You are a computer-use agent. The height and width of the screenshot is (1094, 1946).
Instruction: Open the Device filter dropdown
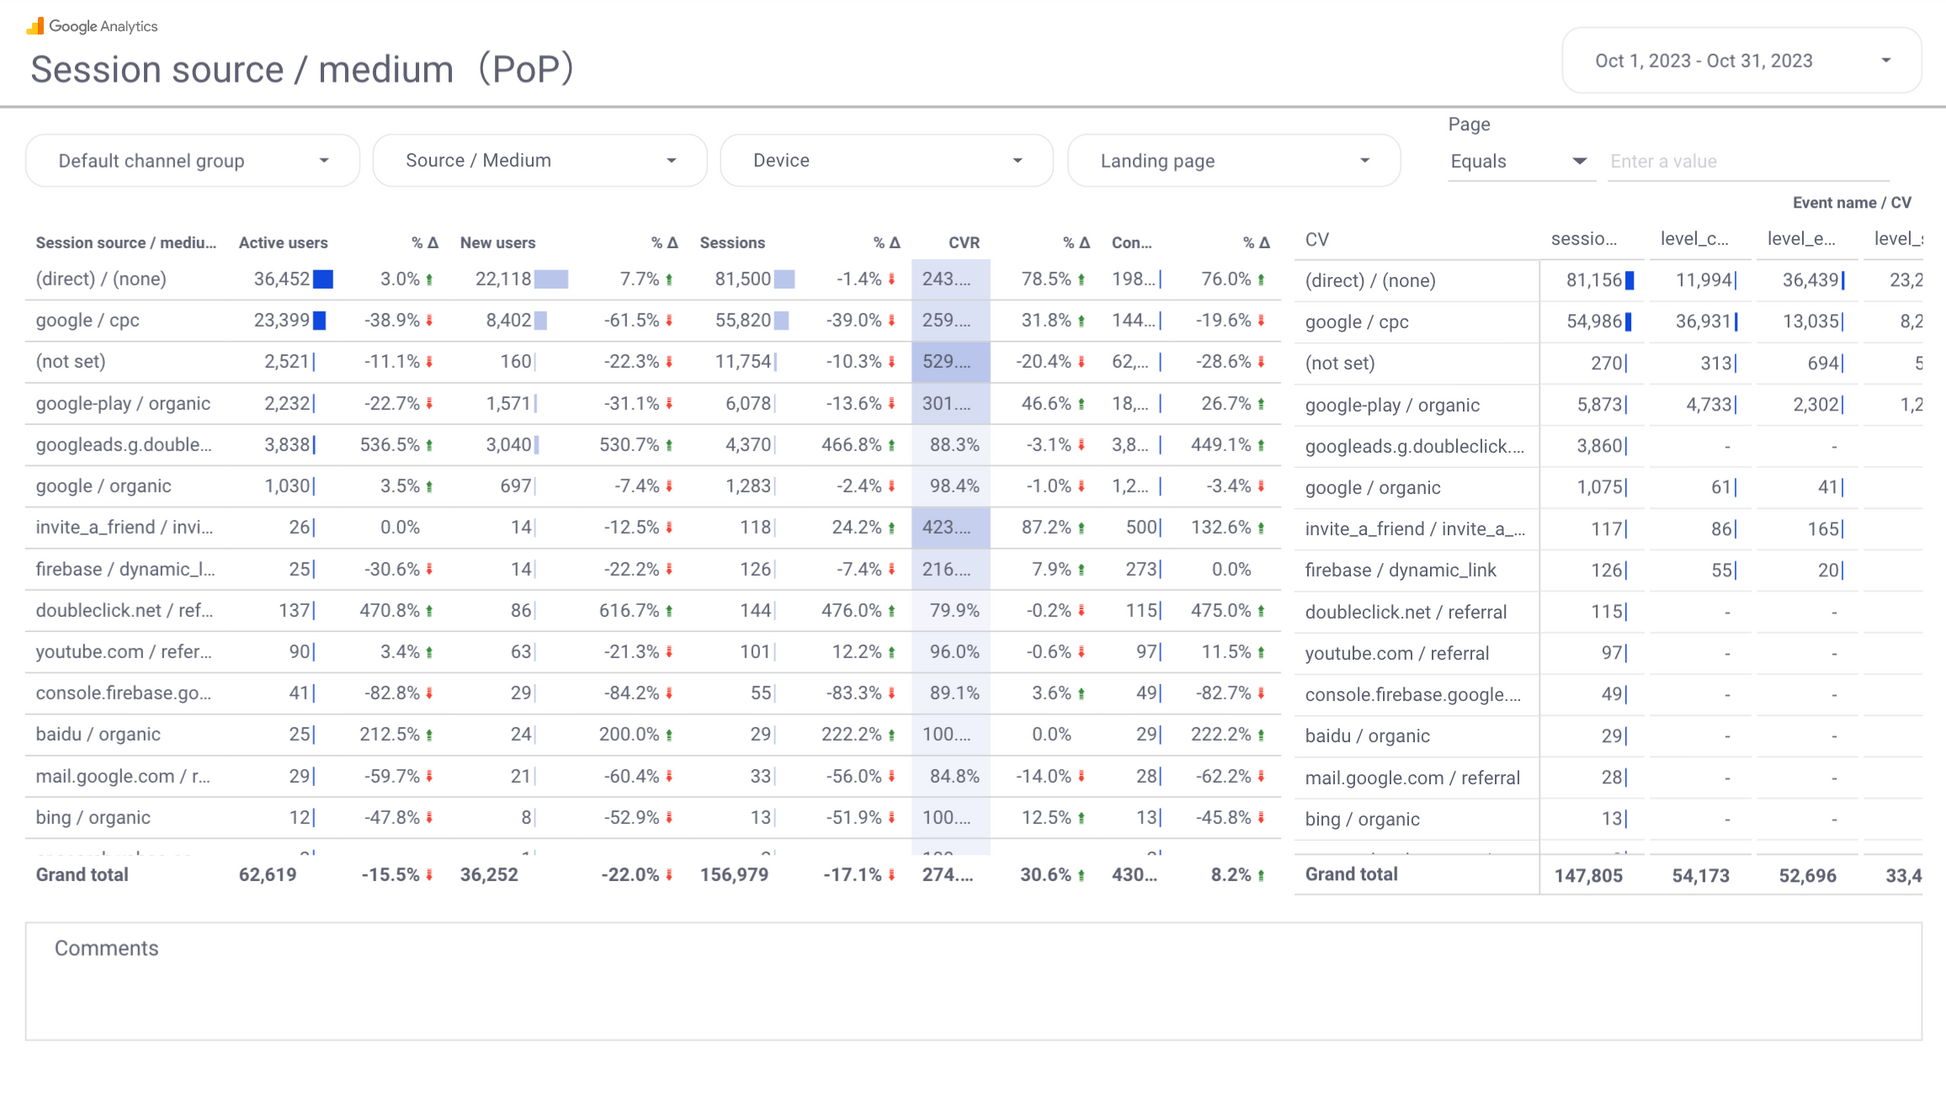pyautogui.click(x=887, y=161)
